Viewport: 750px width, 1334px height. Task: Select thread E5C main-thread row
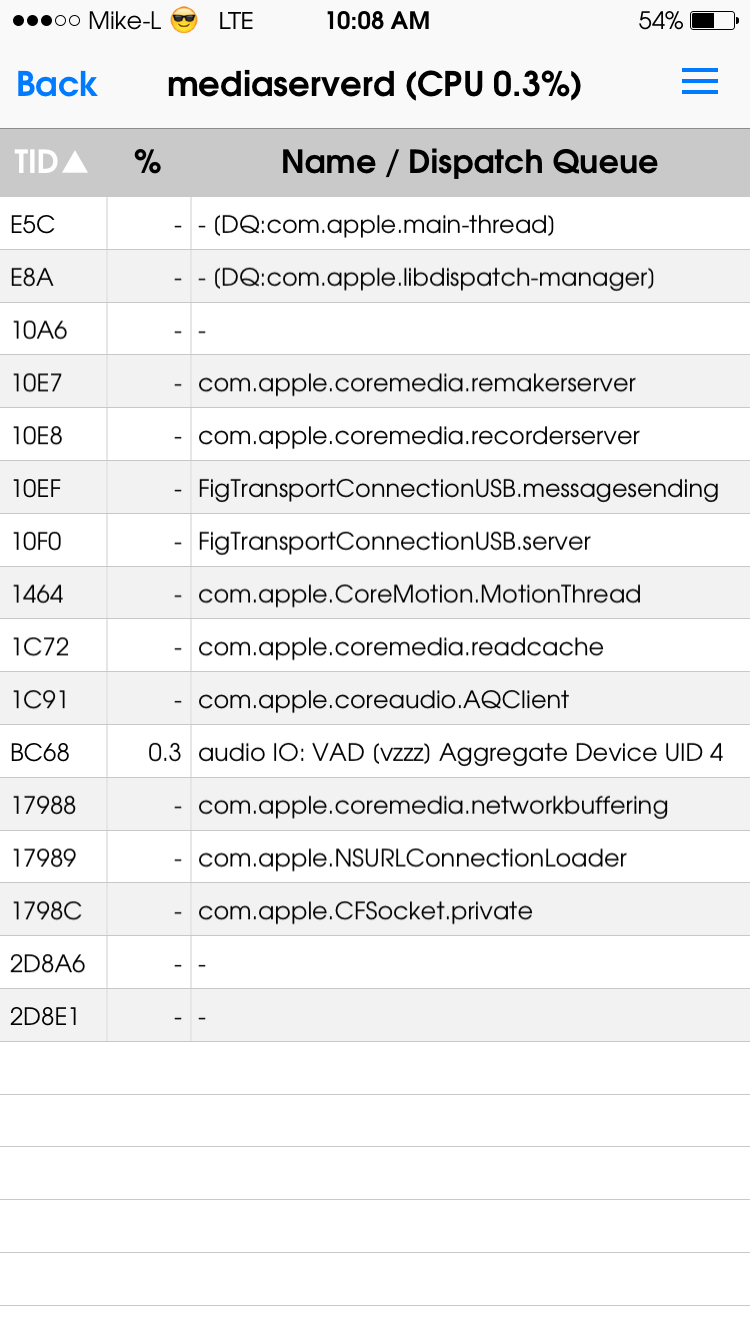(x=375, y=224)
